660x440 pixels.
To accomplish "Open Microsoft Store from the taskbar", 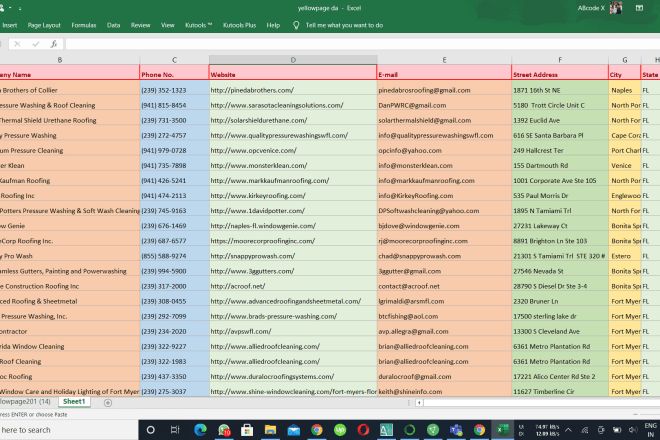I will tap(247, 430).
